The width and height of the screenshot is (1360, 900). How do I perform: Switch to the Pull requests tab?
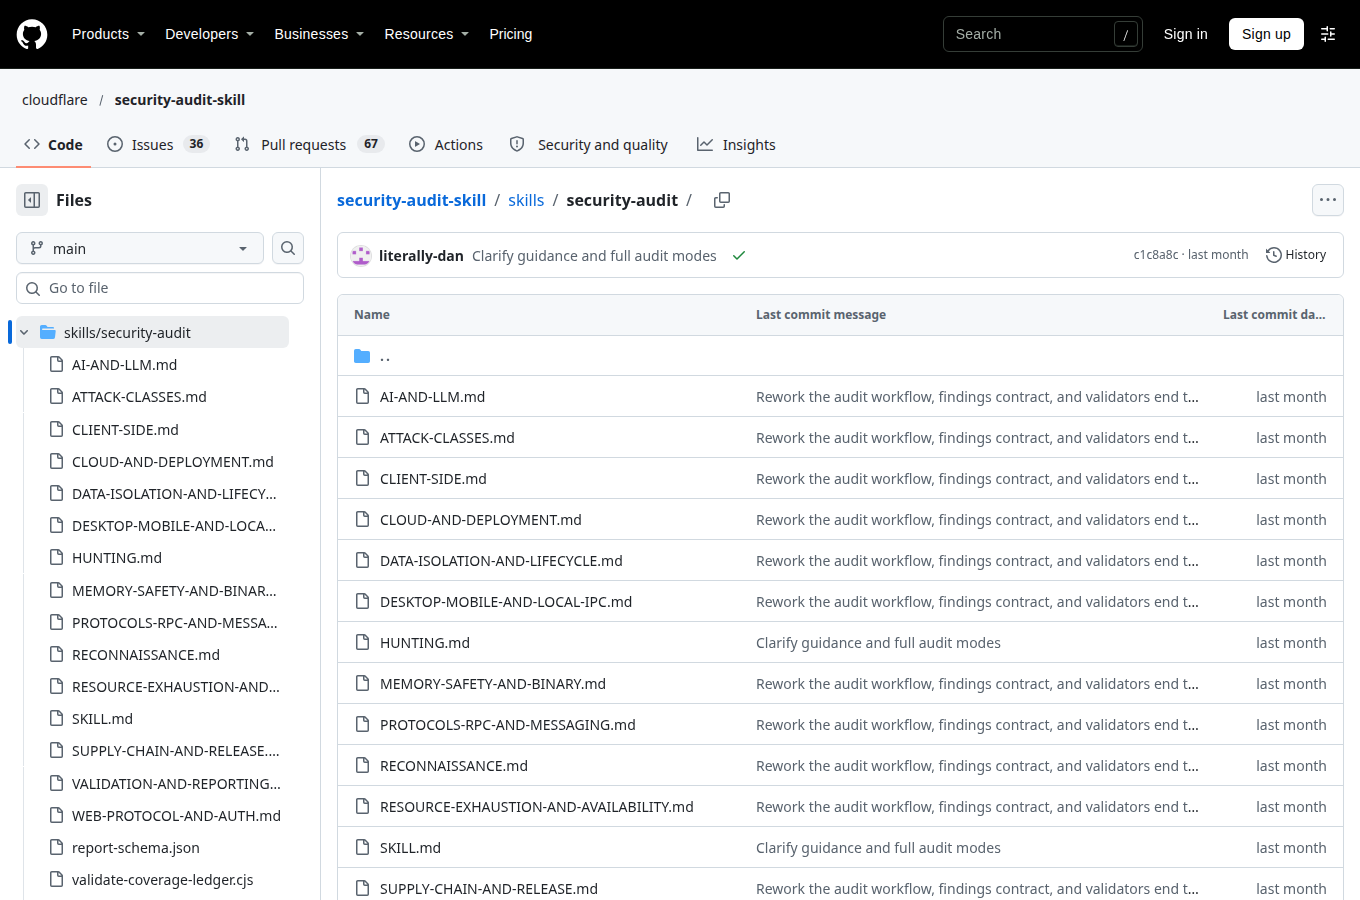tap(309, 144)
